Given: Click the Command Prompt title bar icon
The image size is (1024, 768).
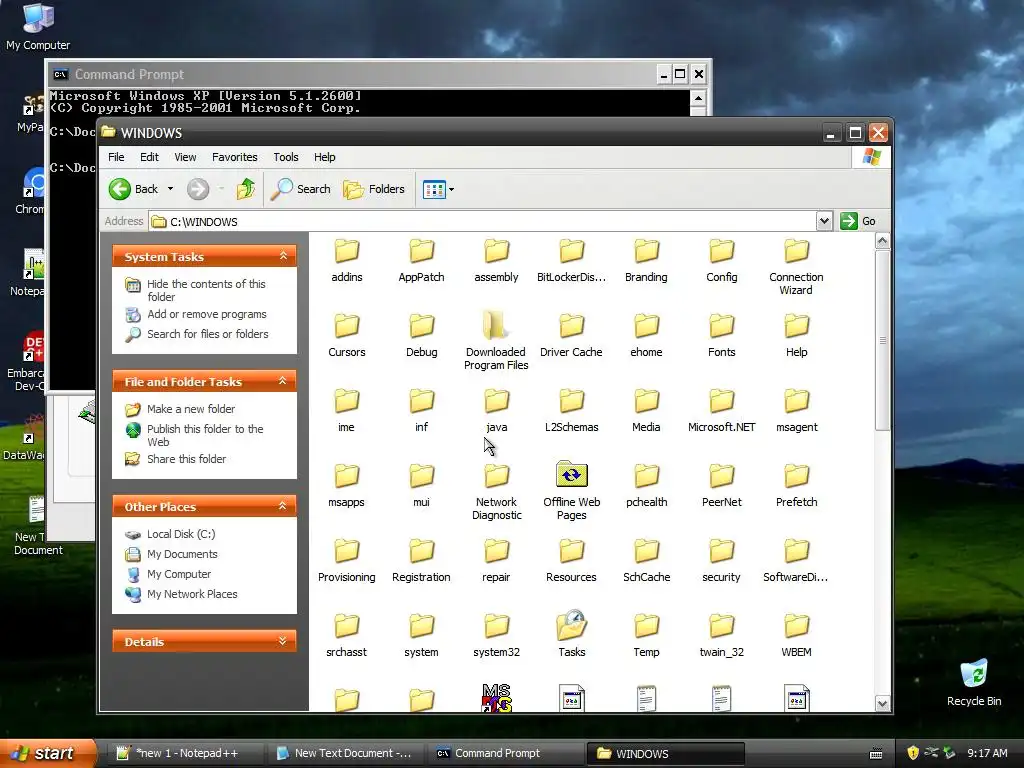Looking at the screenshot, I should (x=61, y=74).
